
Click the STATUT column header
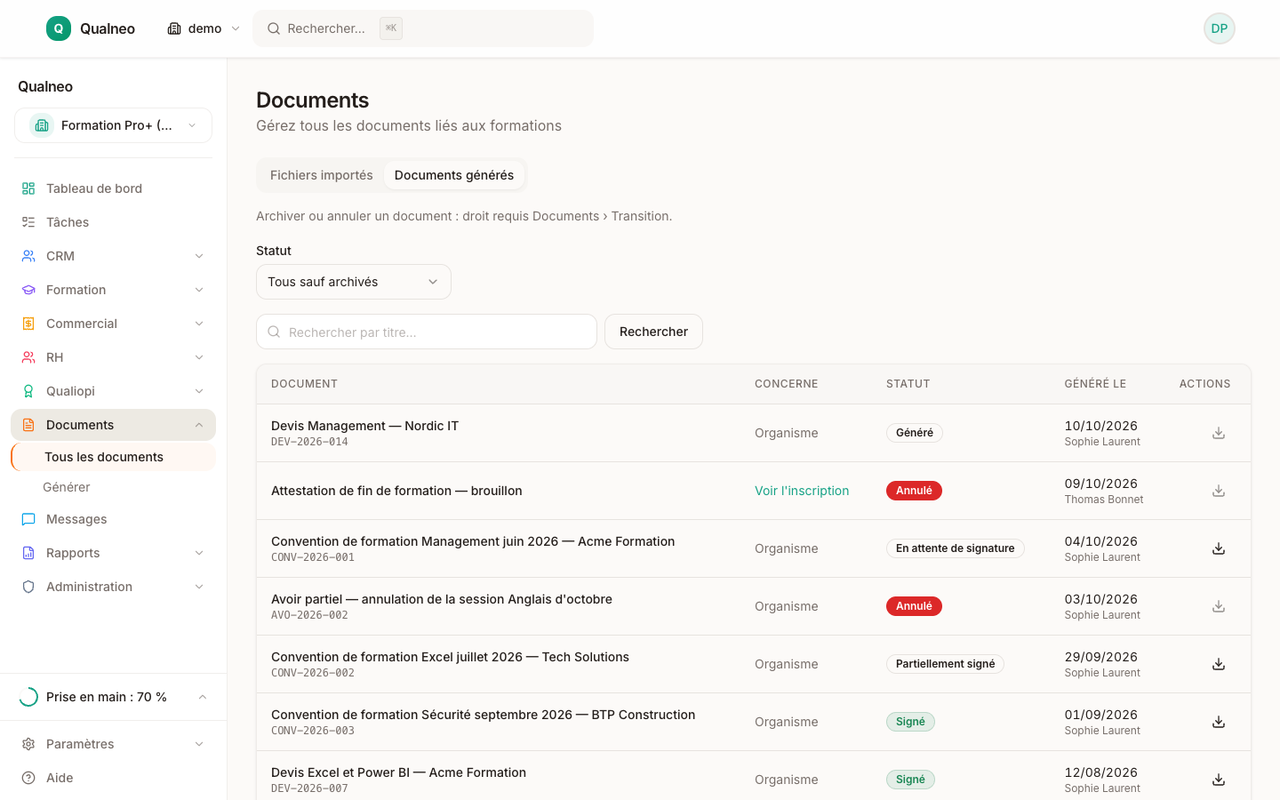pos(908,384)
